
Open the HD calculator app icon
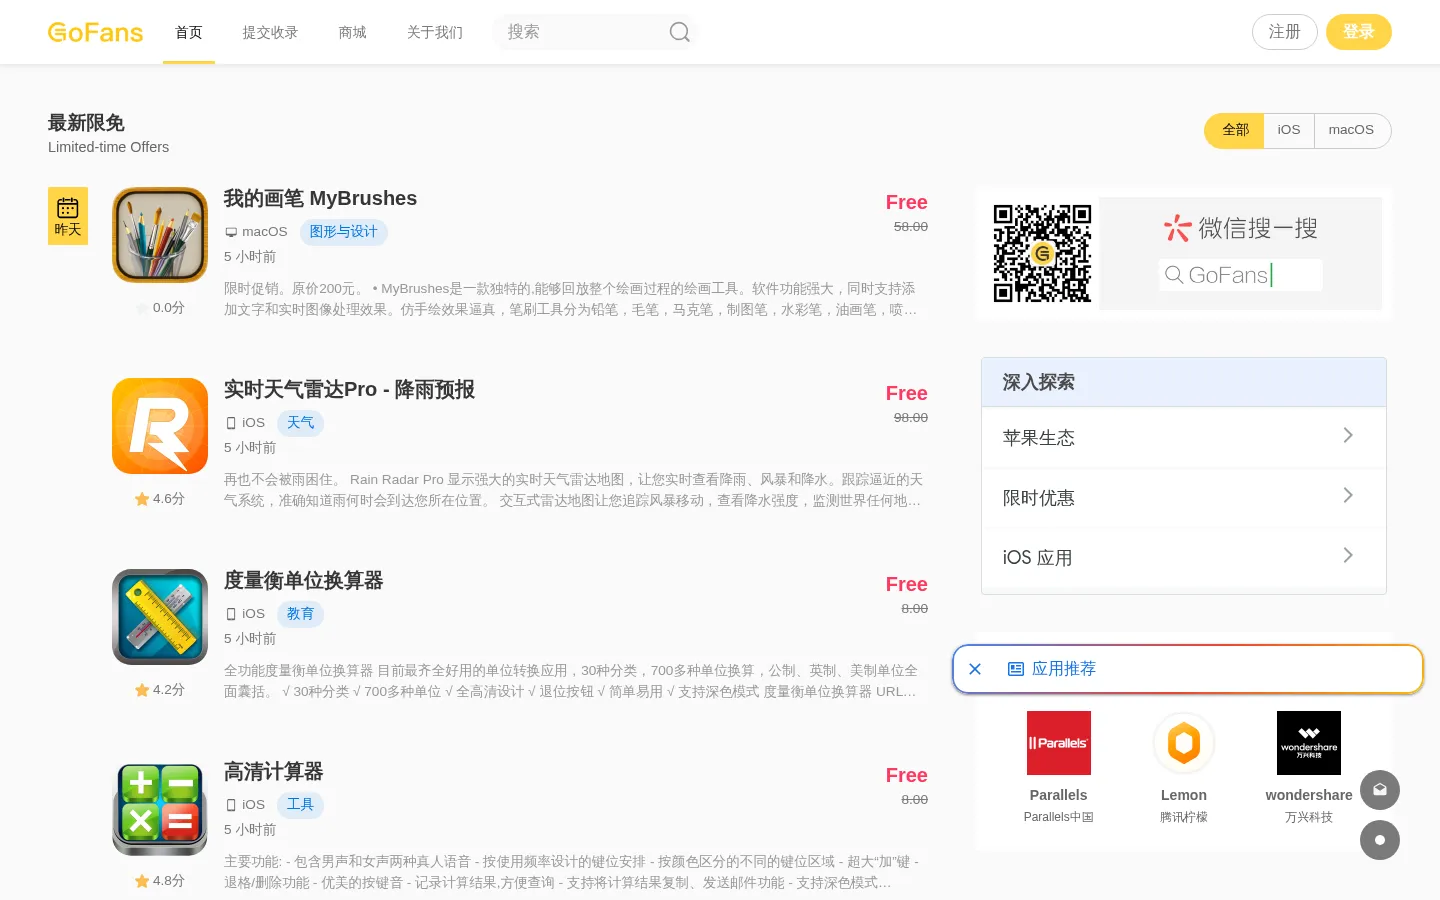(x=160, y=808)
